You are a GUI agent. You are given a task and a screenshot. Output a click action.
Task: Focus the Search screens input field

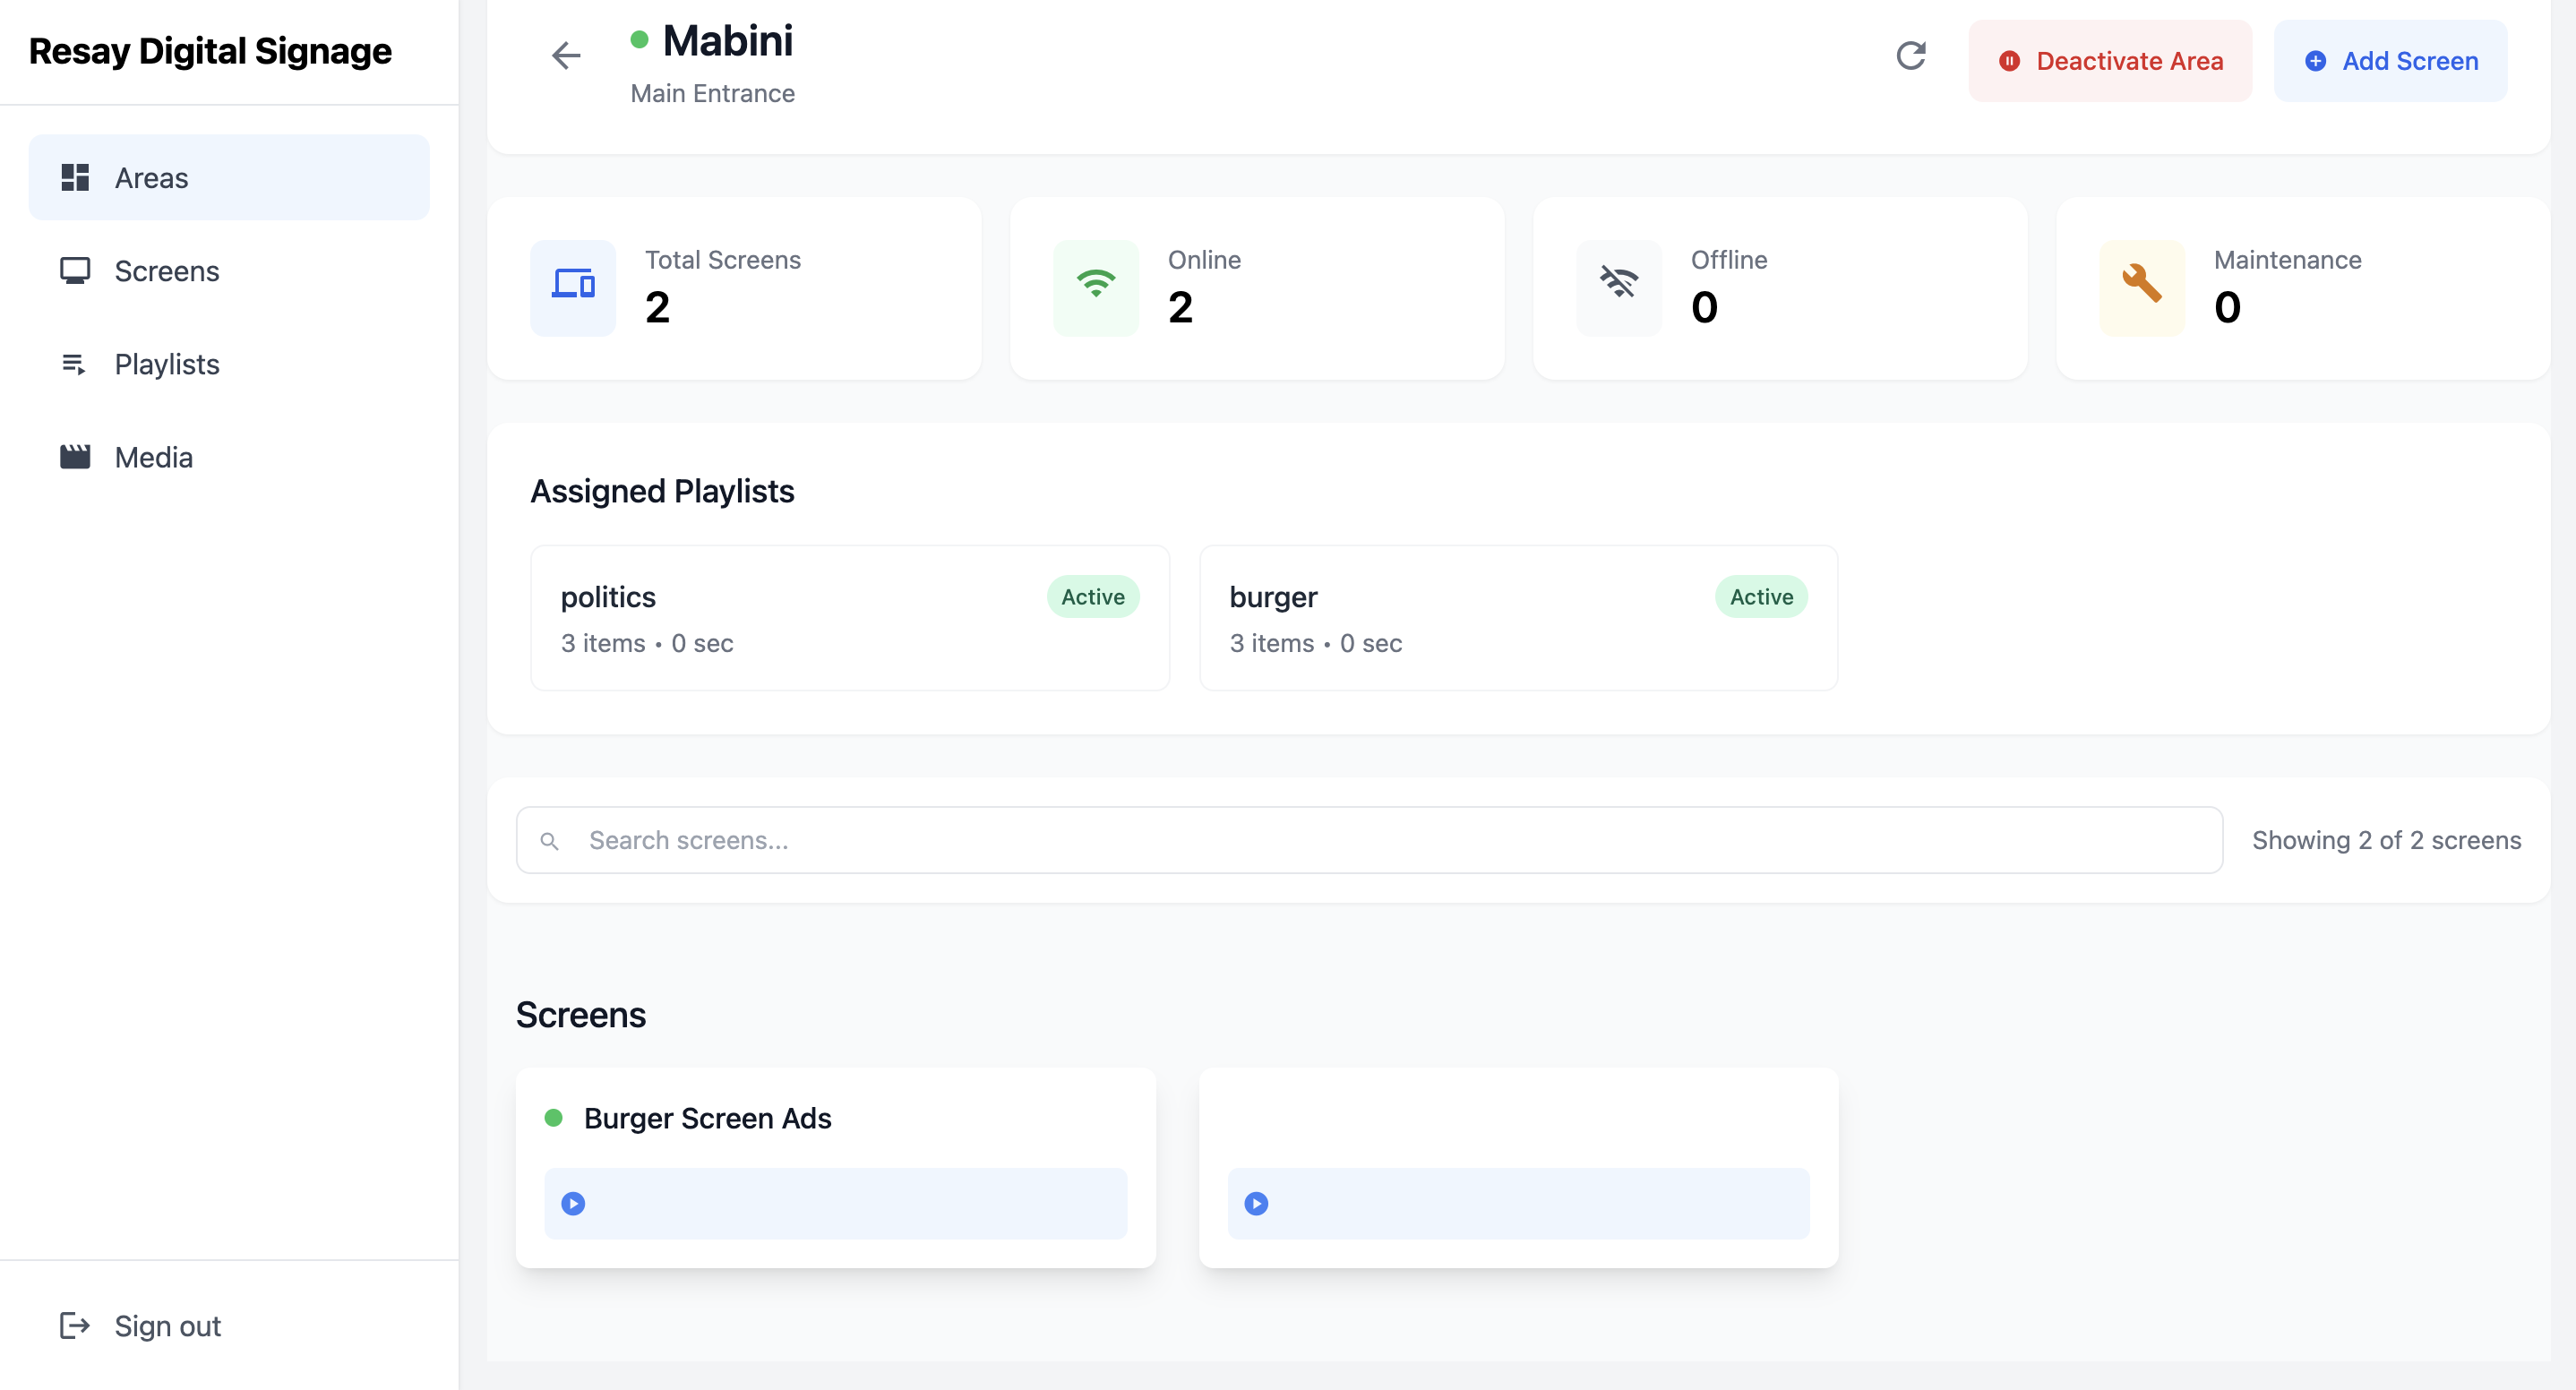[x=1369, y=841]
